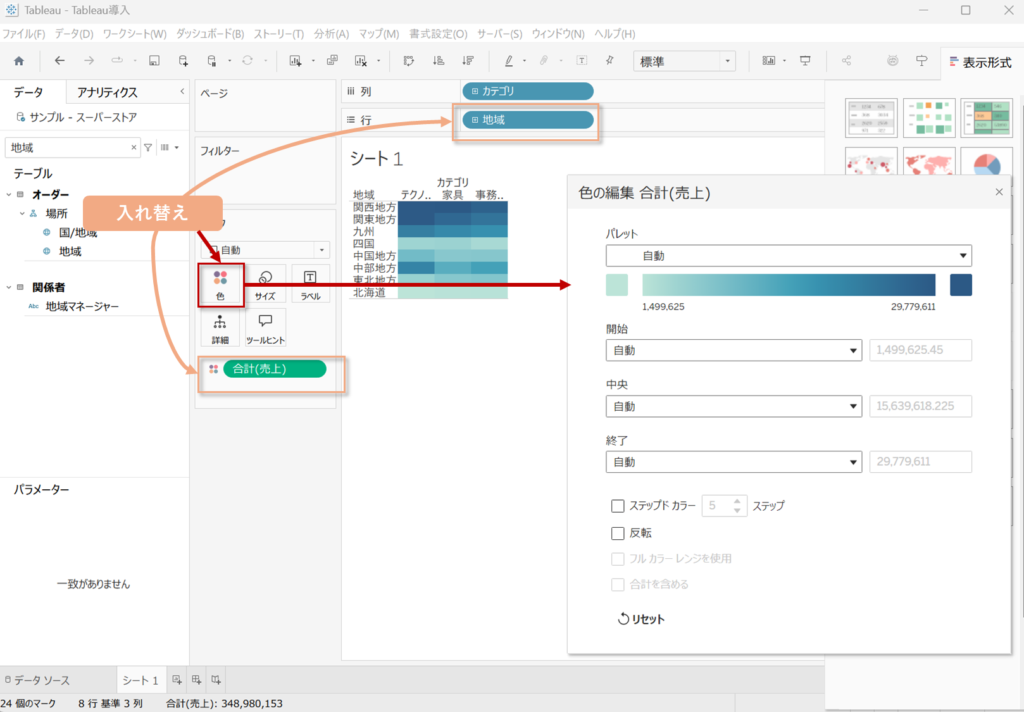Click the Detail (詳細) marks card

coord(220,328)
